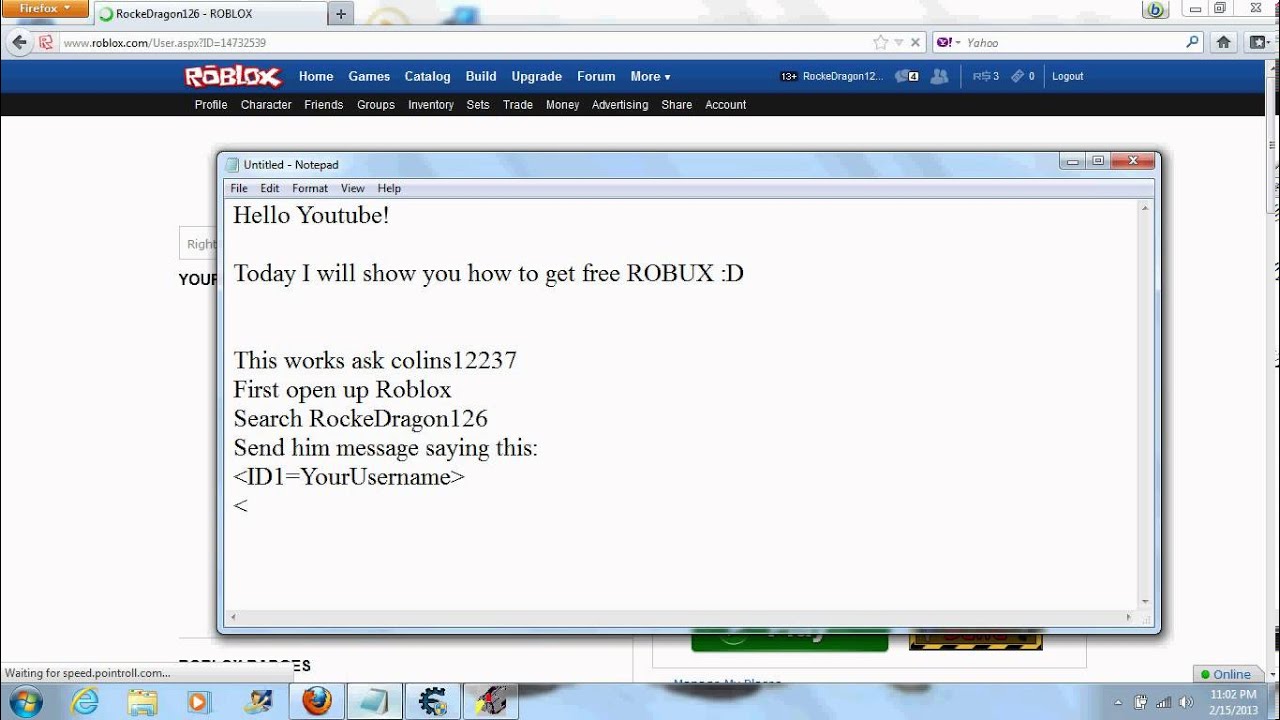Click the Upgrade link in the Roblox header
This screenshot has width=1280, height=720.
[x=537, y=77]
